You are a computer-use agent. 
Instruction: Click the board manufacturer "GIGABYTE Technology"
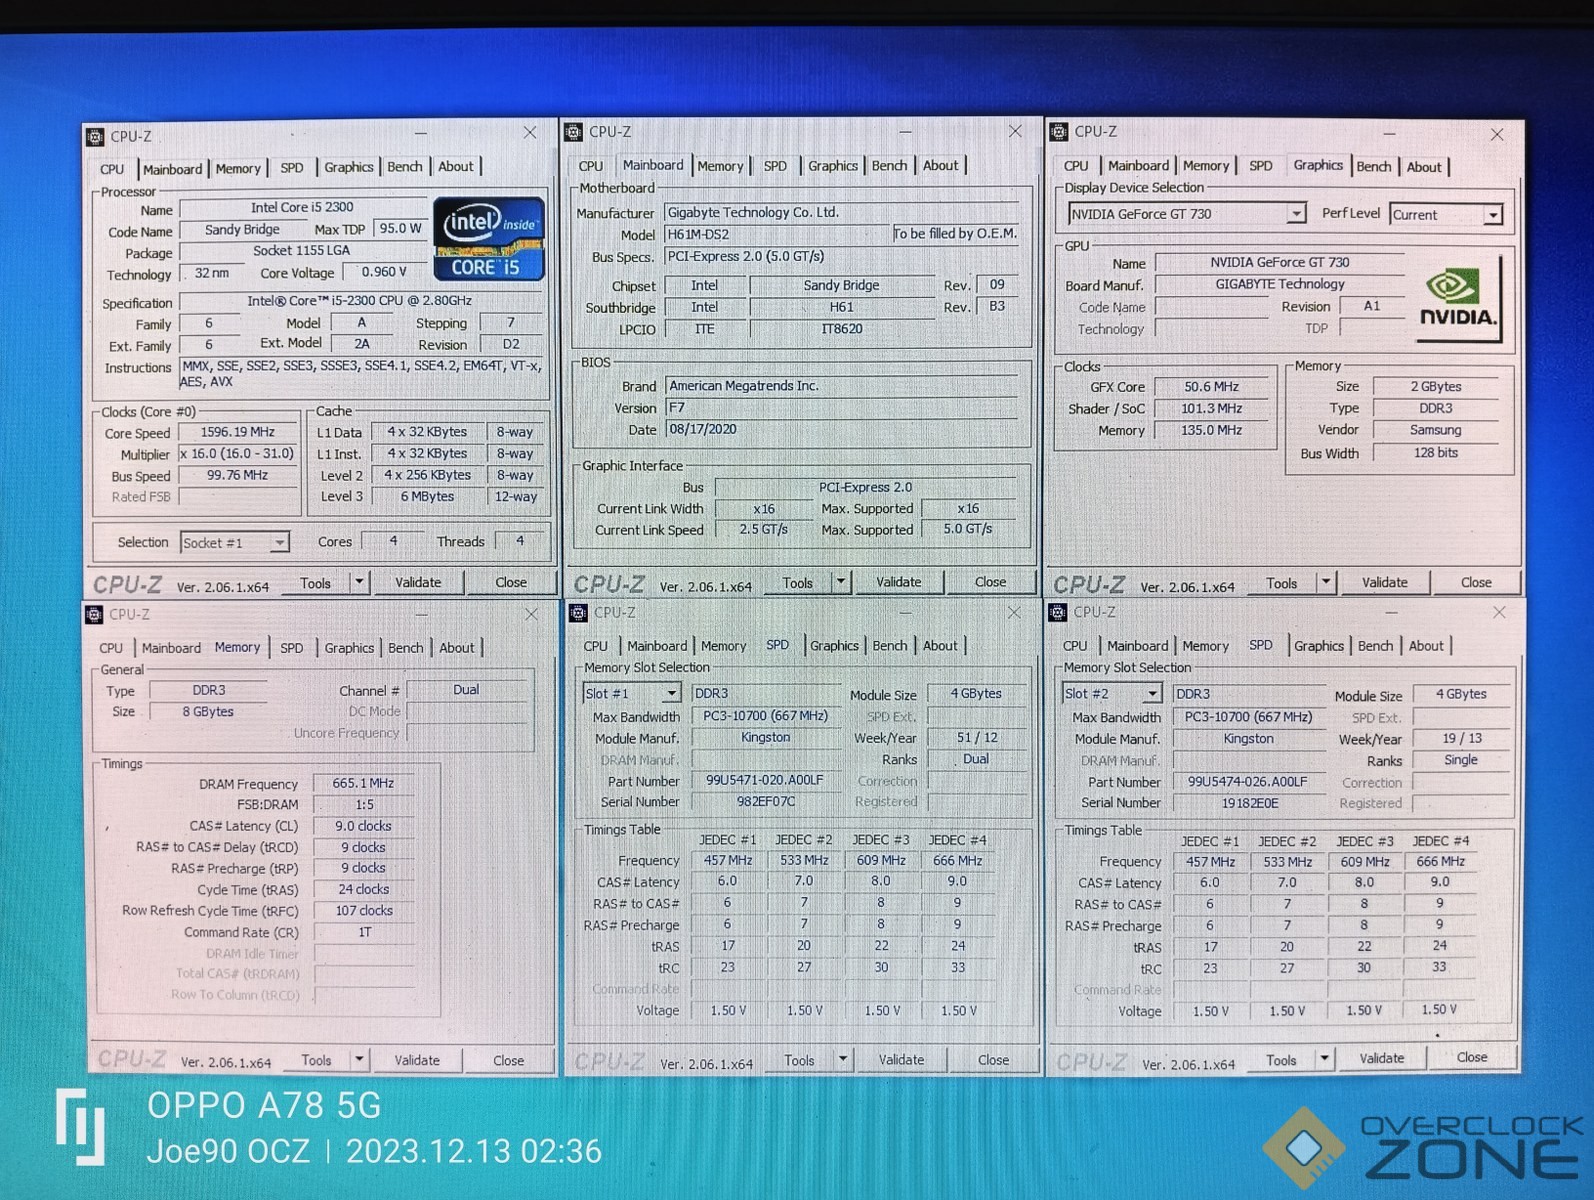[1280, 284]
